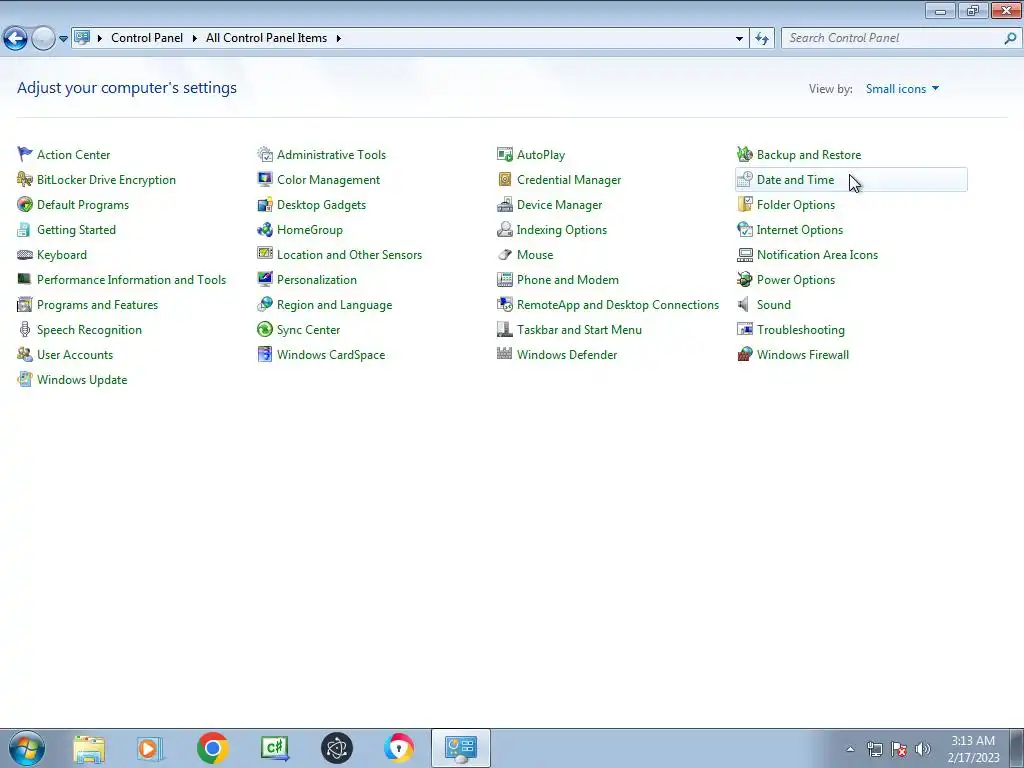Viewport: 1024px width, 768px height.
Task: Open the Notification Area Icons link
Action: (817, 255)
